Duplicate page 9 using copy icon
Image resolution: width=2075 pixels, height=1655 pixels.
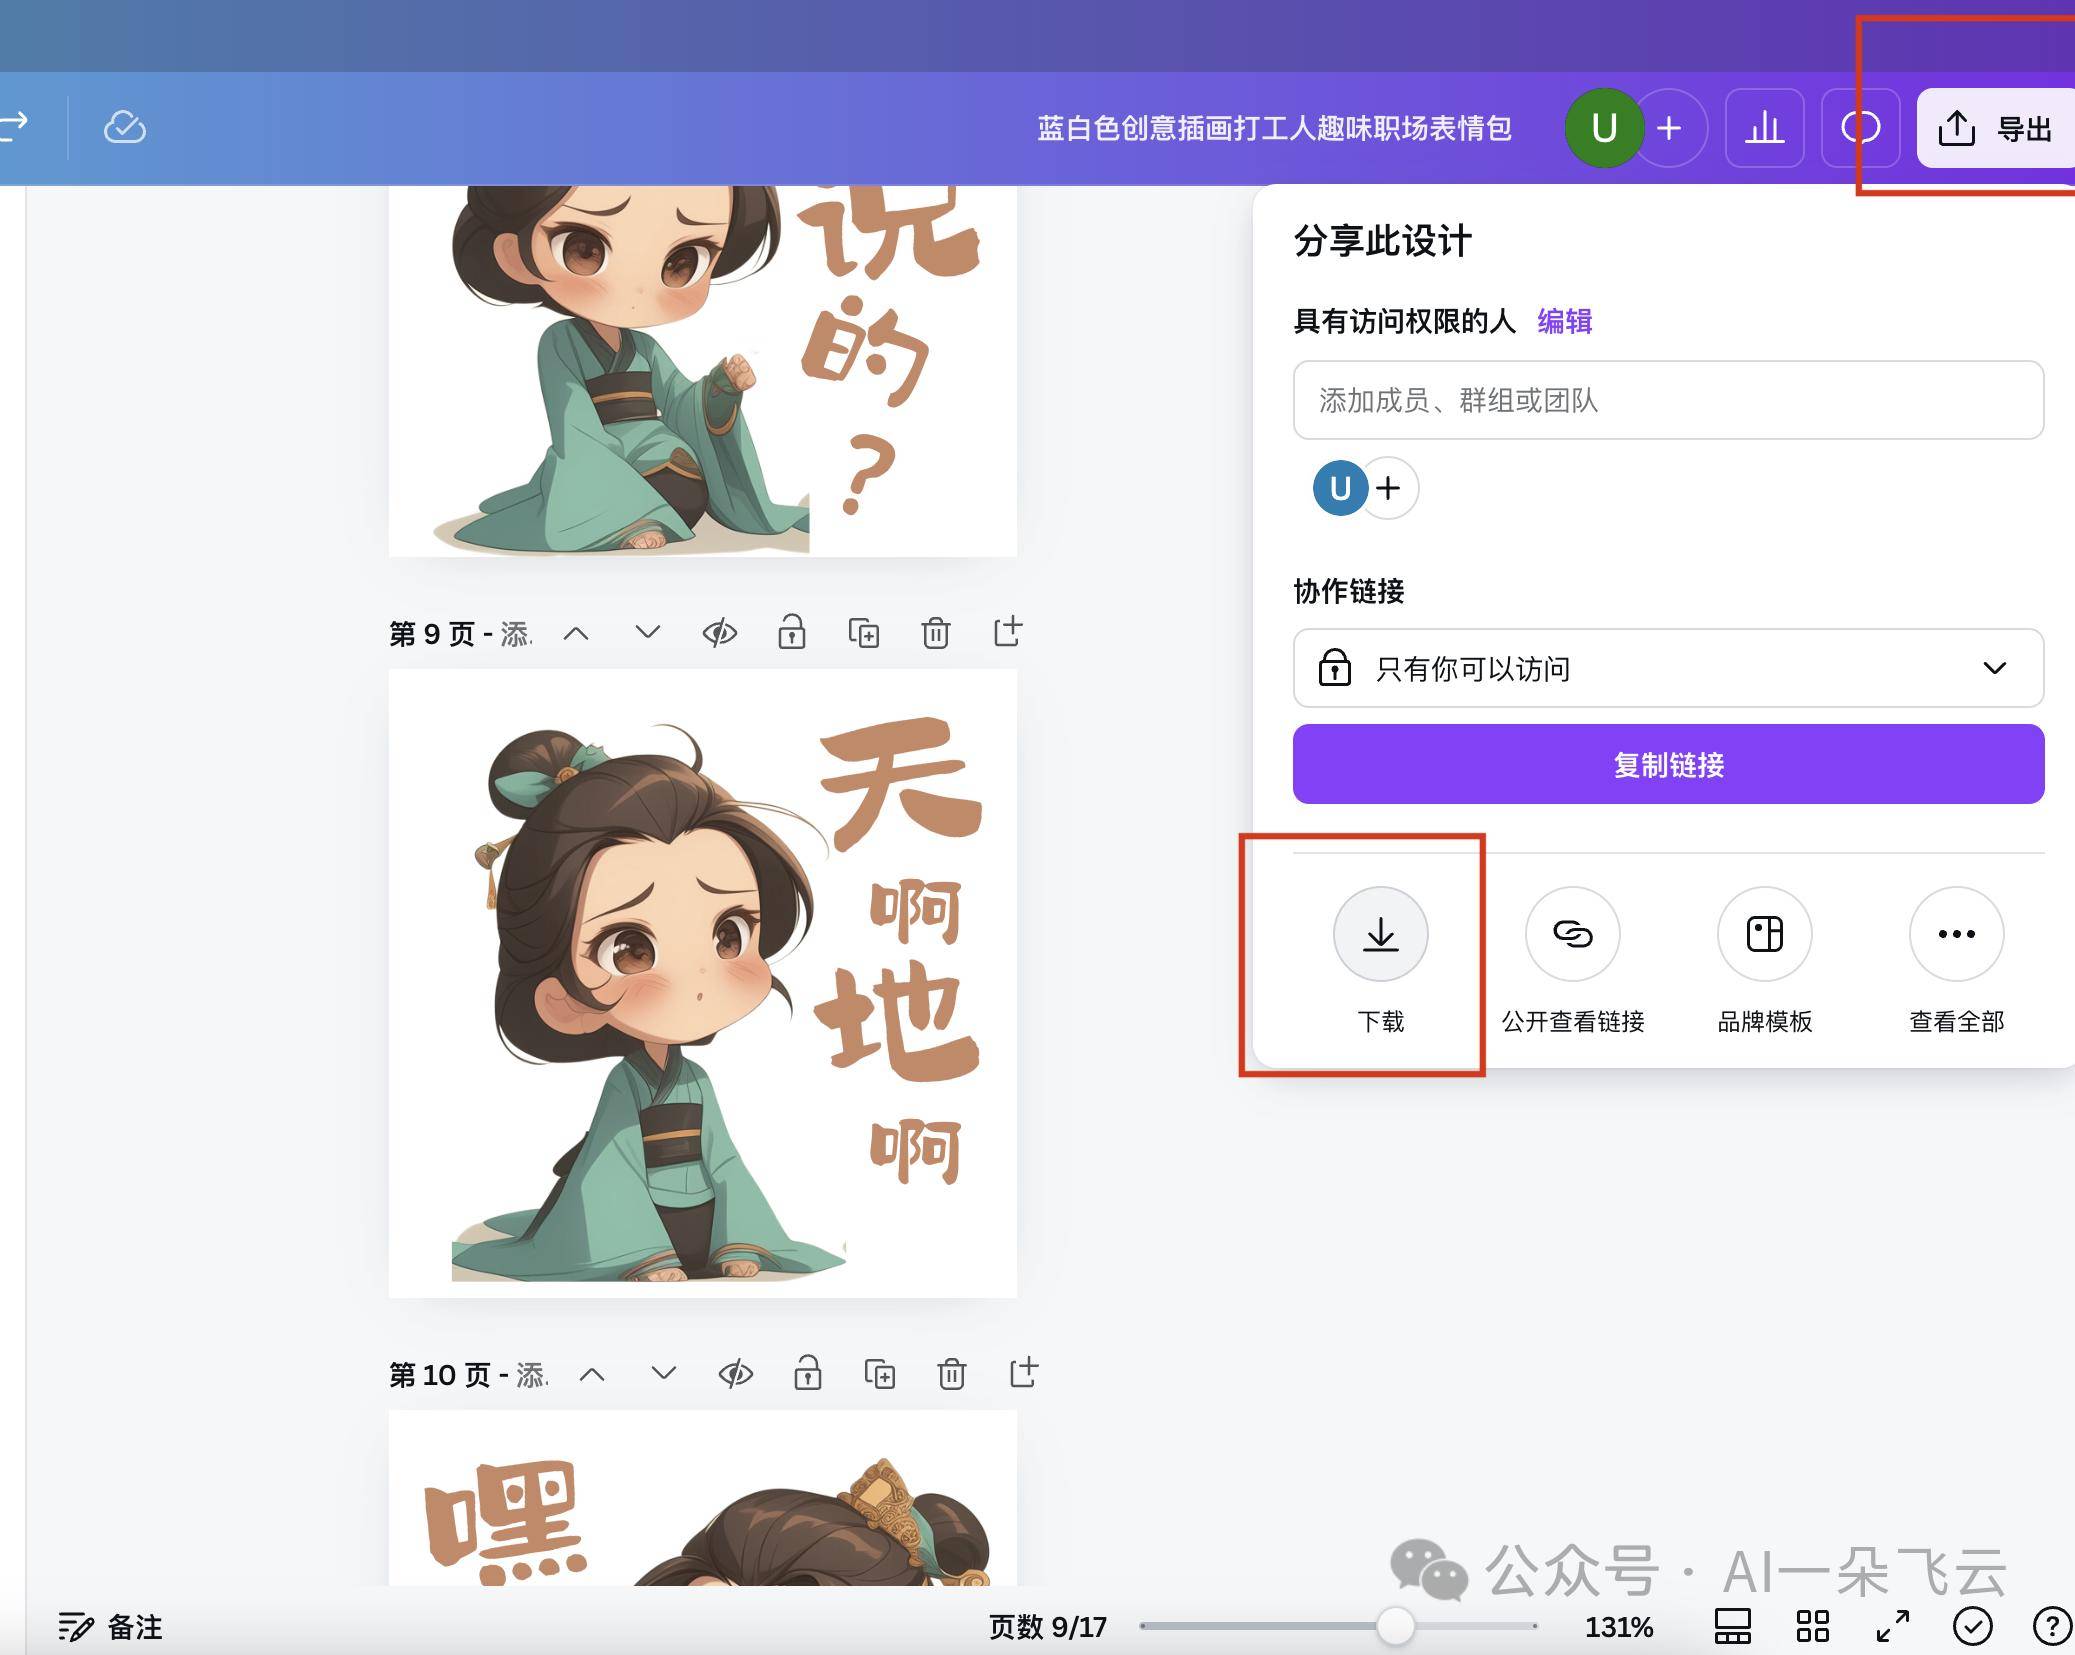coord(864,633)
